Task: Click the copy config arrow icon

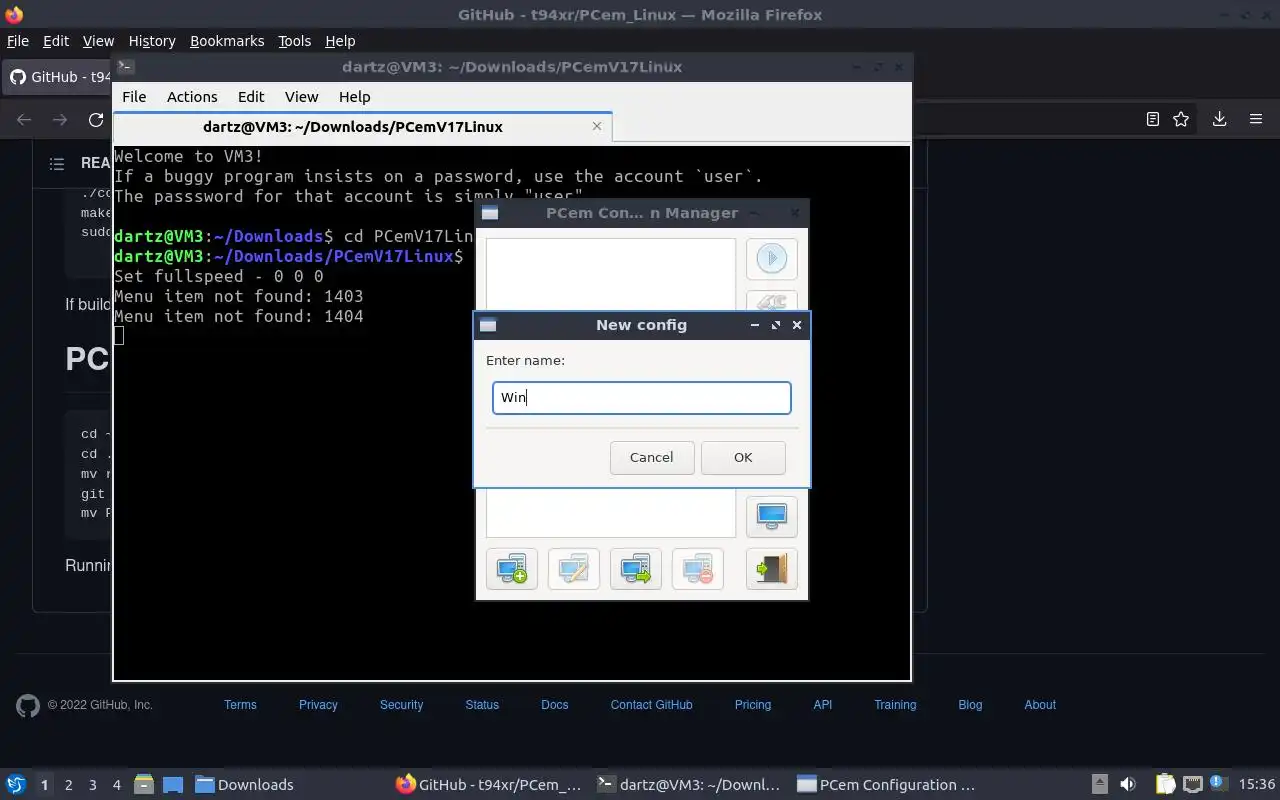Action: tap(636, 569)
